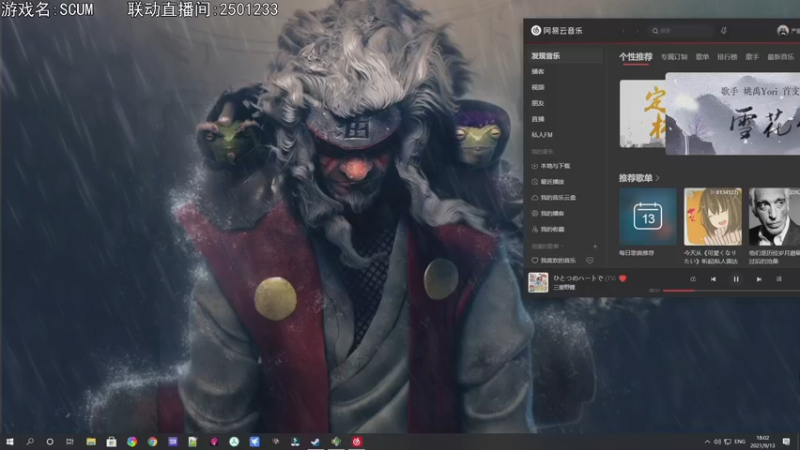Add new playlist with plus icon
Screen dimensions: 800x450
595,246
